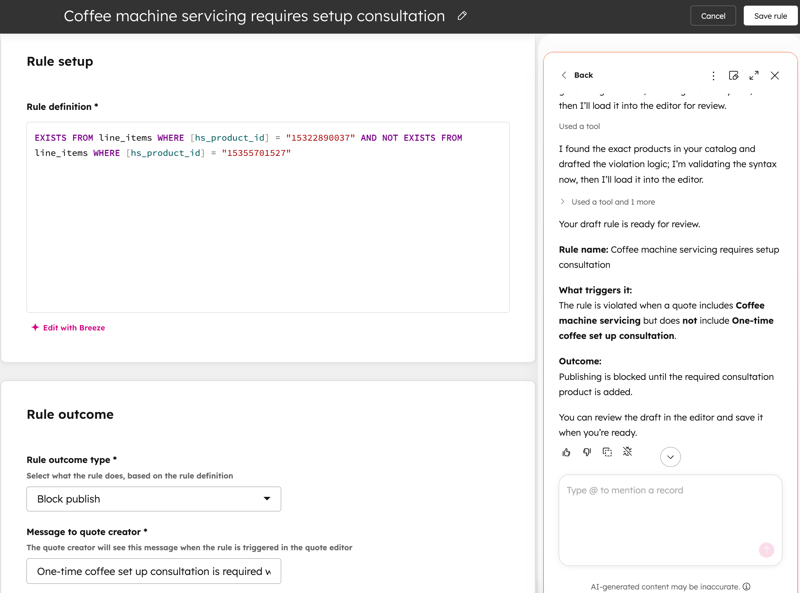Open the AI content info tooltip icon
The width and height of the screenshot is (800, 593).
click(746, 587)
